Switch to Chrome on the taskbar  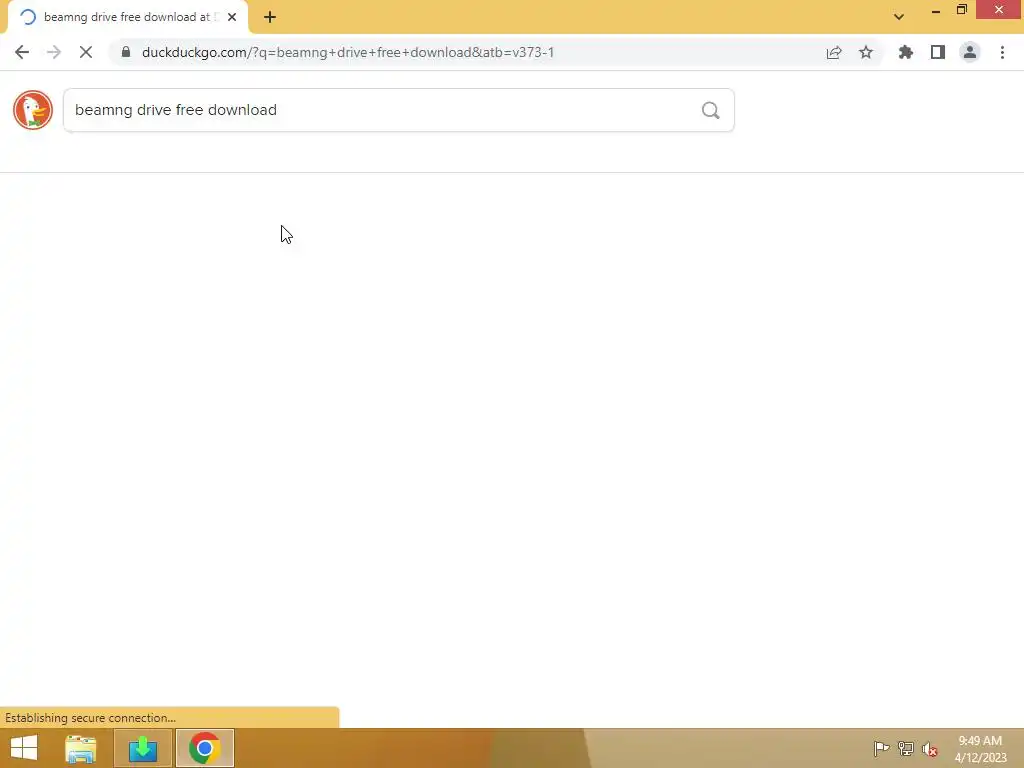click(204, 748)
